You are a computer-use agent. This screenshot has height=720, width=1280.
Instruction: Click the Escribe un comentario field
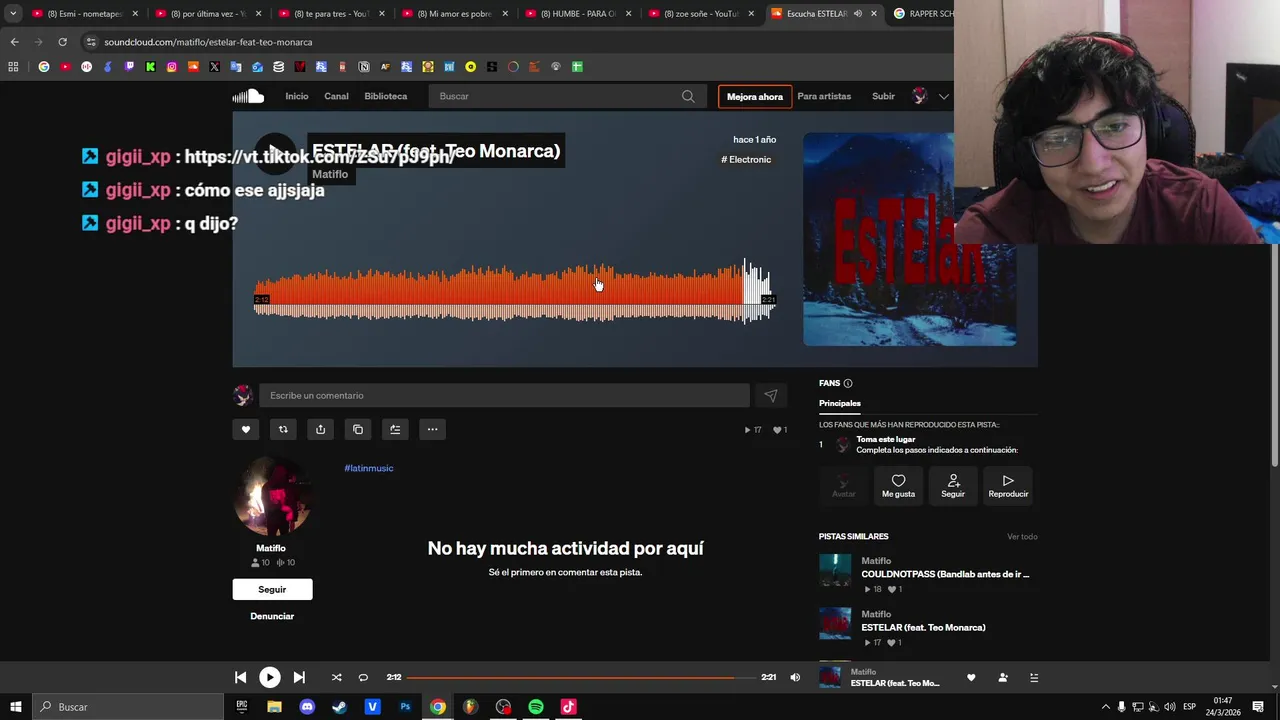[504, 395]
